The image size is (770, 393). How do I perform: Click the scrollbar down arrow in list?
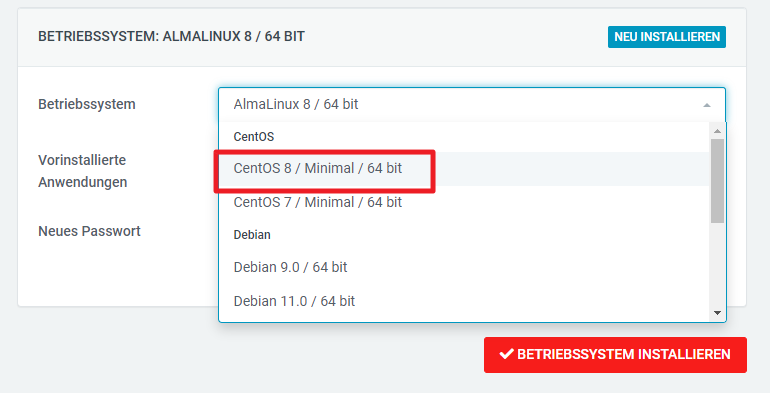[x=717, y=313]
